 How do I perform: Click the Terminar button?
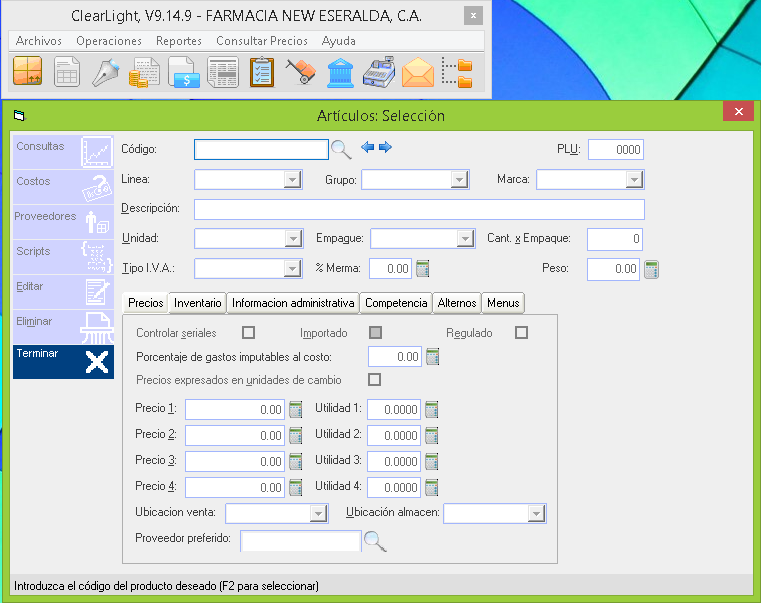click(64, 362)
